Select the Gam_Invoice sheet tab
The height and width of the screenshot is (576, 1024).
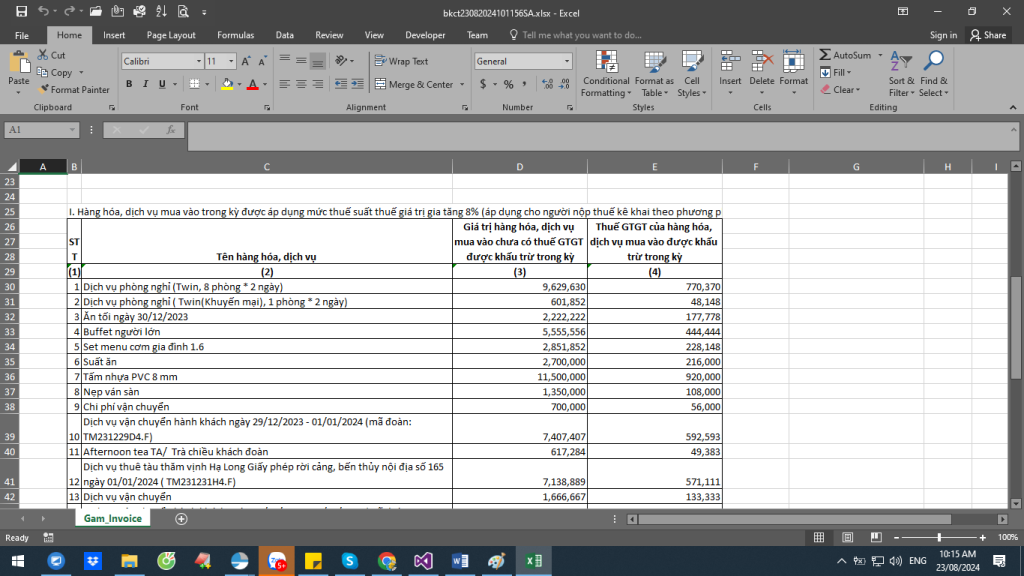point(112,519)
